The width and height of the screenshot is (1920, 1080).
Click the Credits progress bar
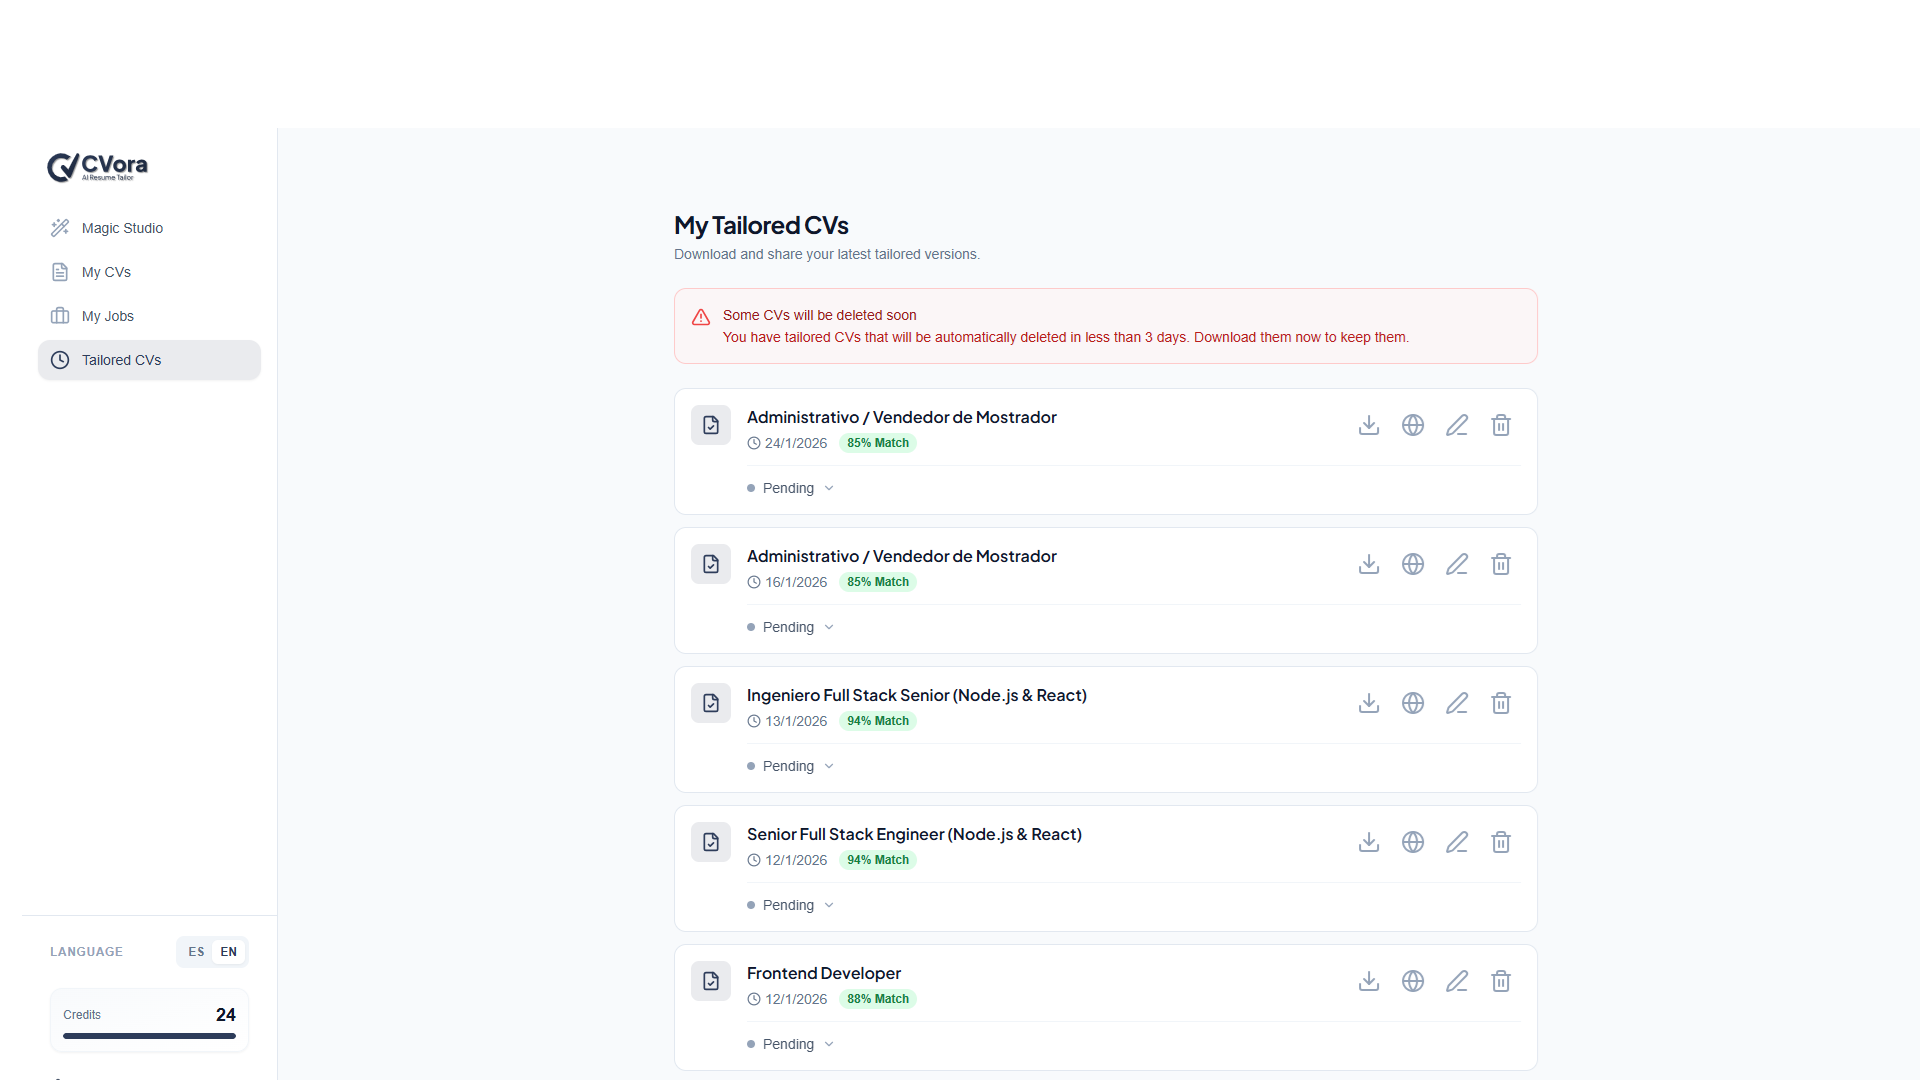pyautogui.click(x=149, y=1036)
